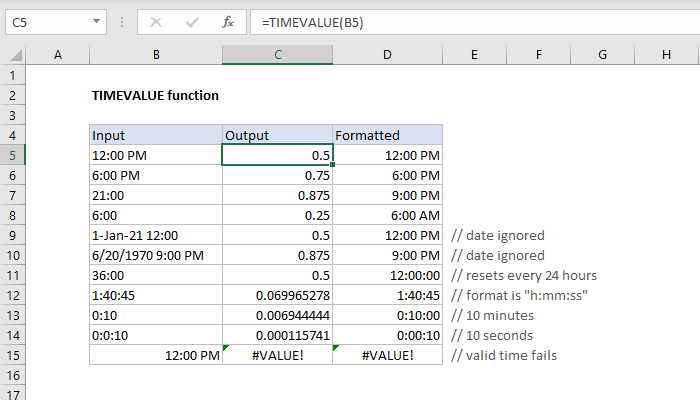Image resolution: width=700 pixels, height=400 pixels.
Task: Click the '// format is "h:mm:ss"' note
Action: 519,296
